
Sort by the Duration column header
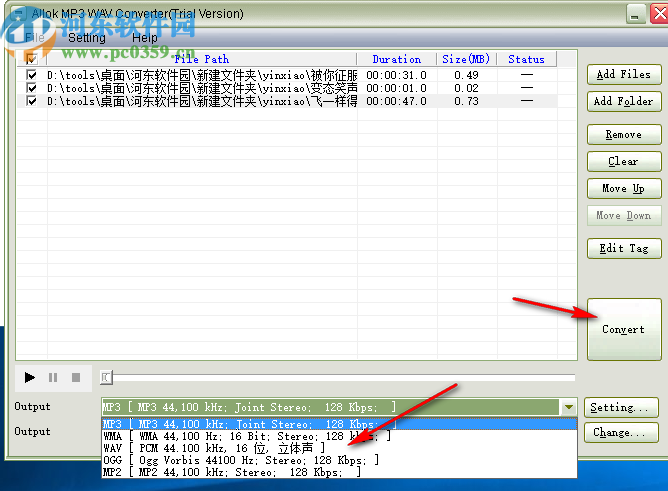click(397, 59)
